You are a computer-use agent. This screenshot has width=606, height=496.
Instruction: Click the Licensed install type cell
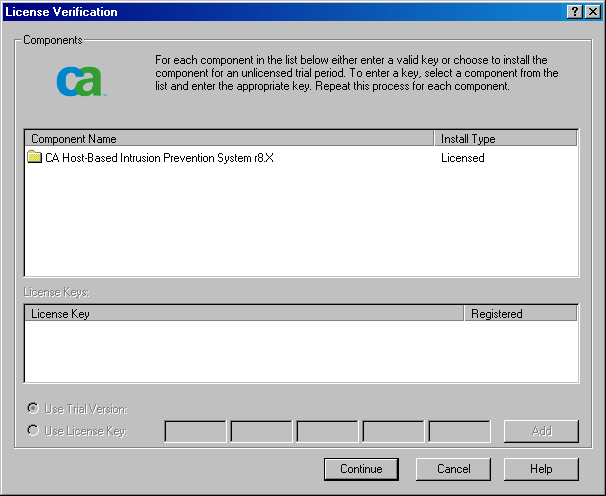pos(463,158)
